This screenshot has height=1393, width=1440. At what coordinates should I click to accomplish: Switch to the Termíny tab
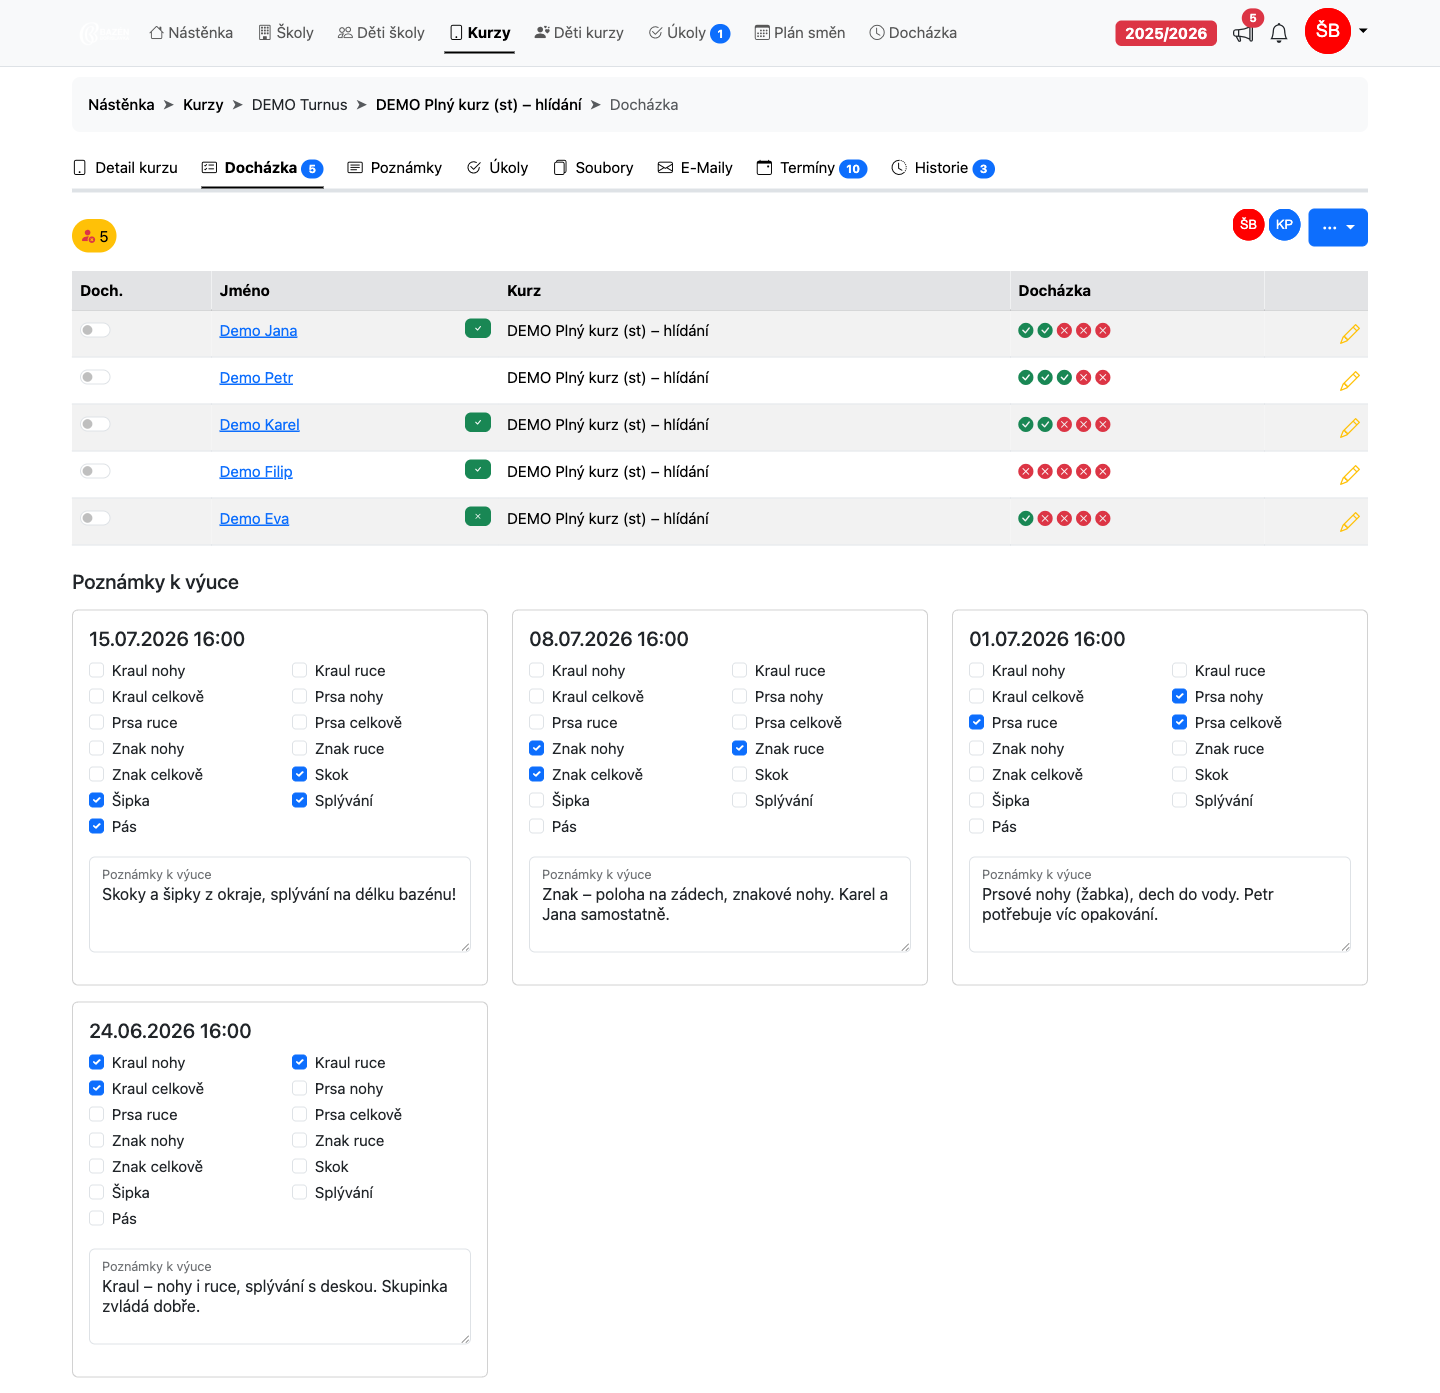811,168
